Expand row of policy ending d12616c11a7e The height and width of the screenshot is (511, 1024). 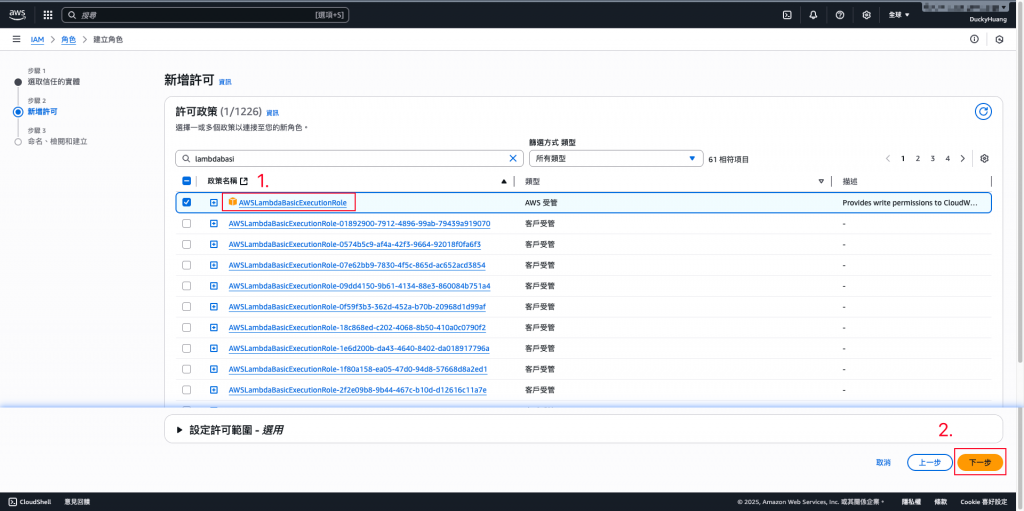coord(214,390)
